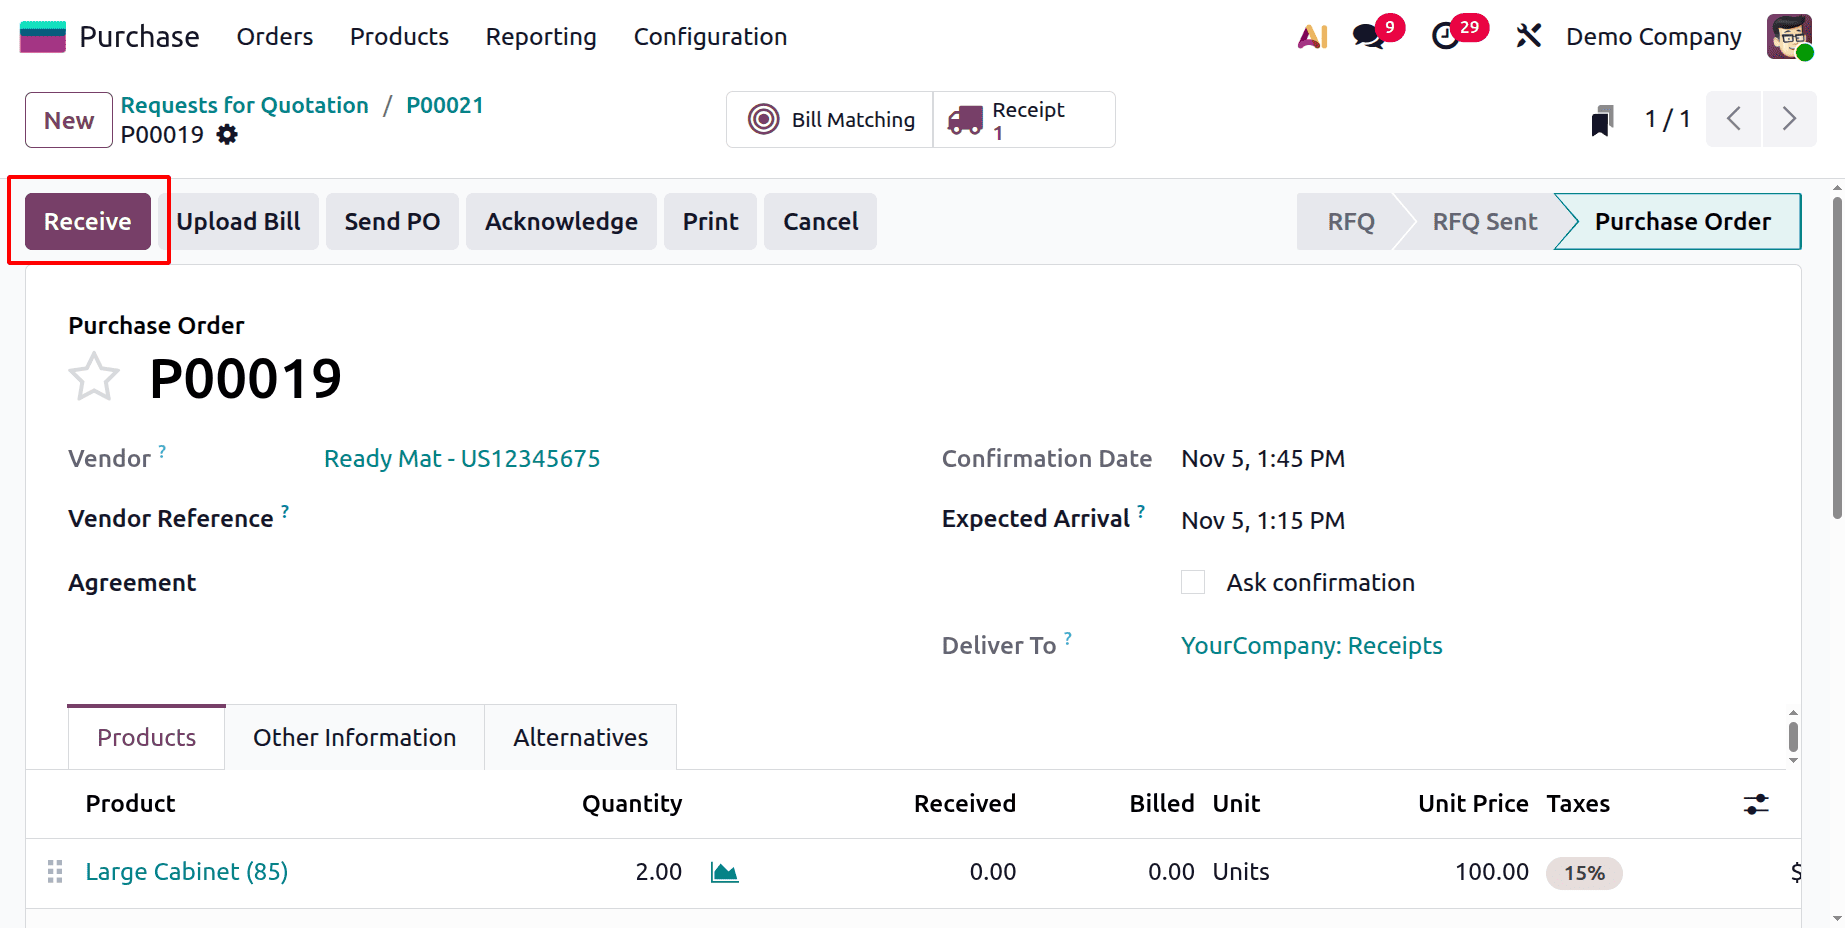Click the AI assistant icon in the top bar

click(1311, 36)
